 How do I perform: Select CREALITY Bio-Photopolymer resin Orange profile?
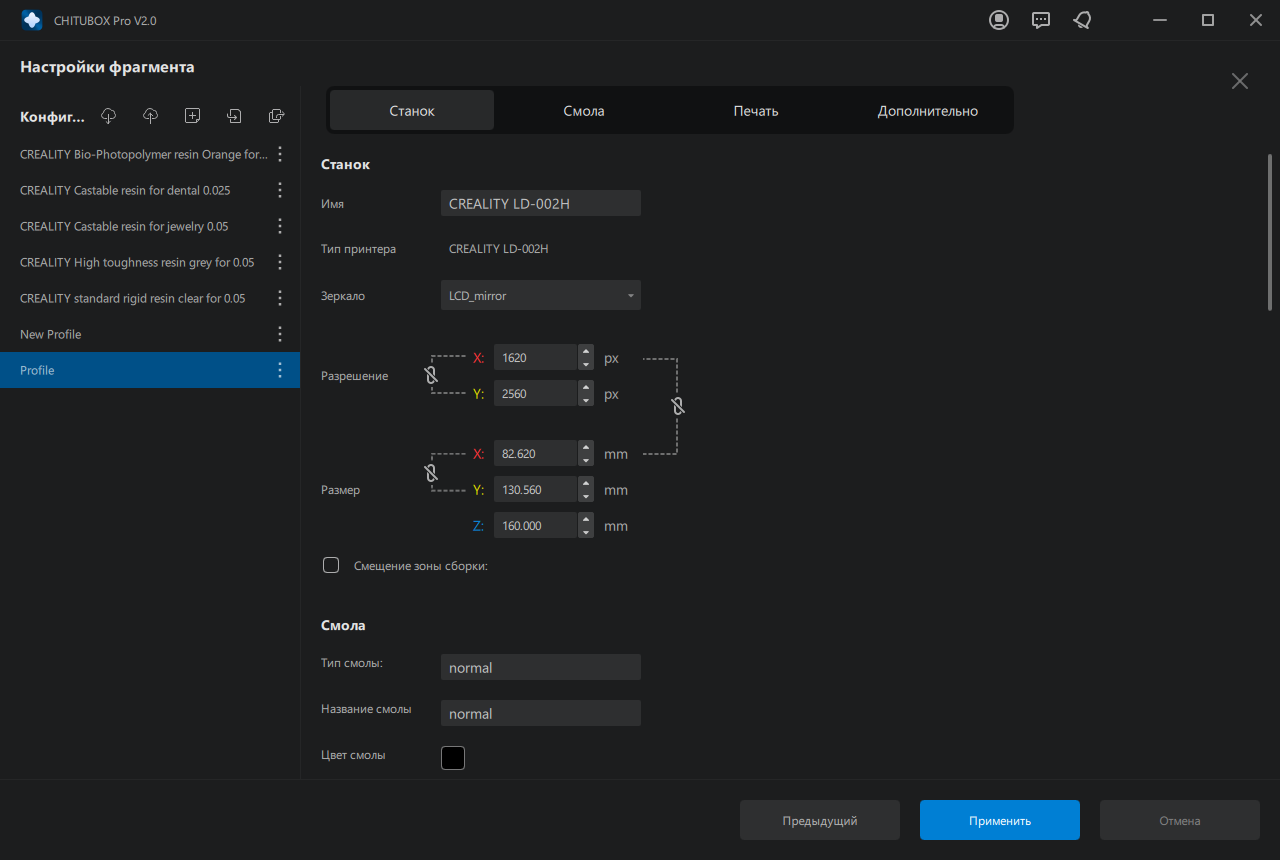pos(150,154)
